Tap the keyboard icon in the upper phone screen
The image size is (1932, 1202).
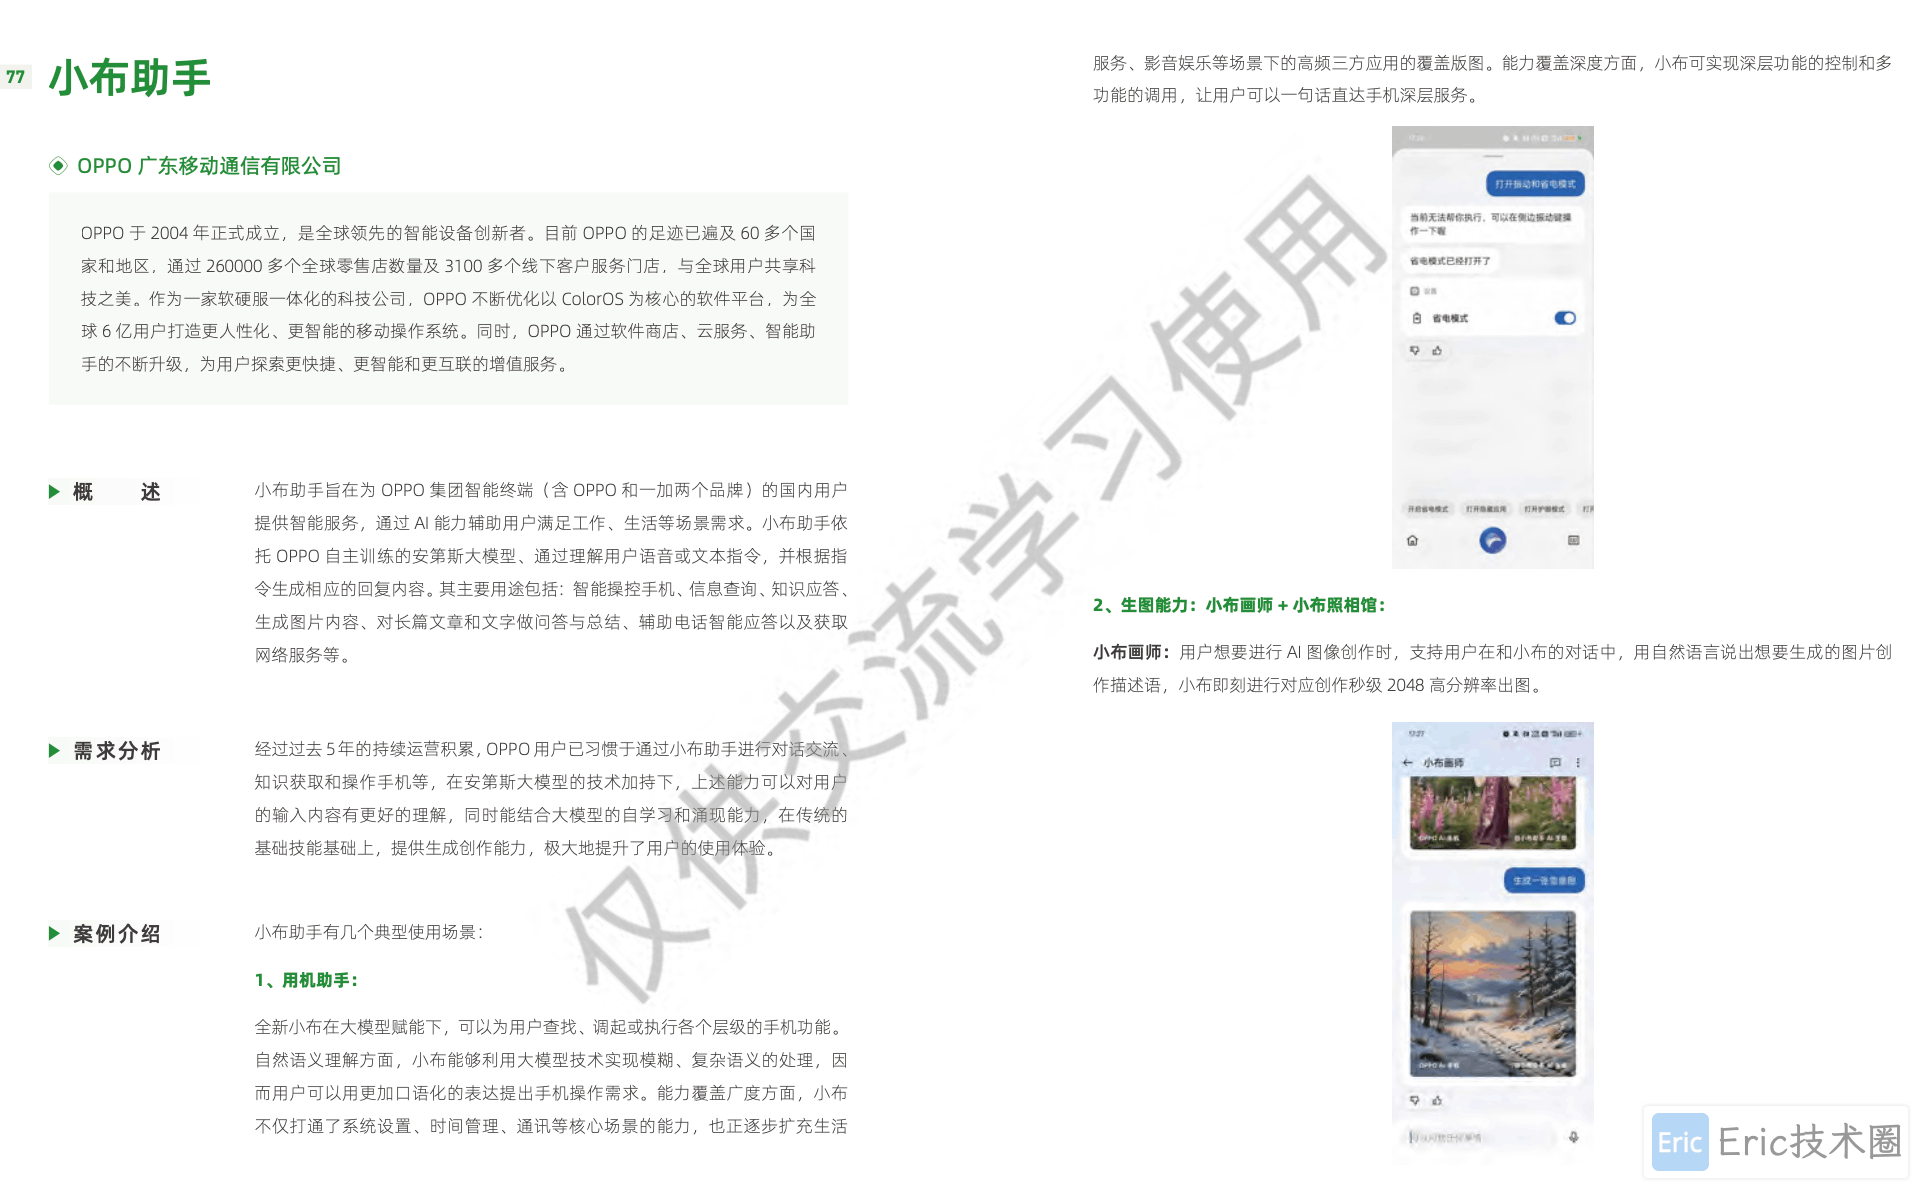[1573, 540]
